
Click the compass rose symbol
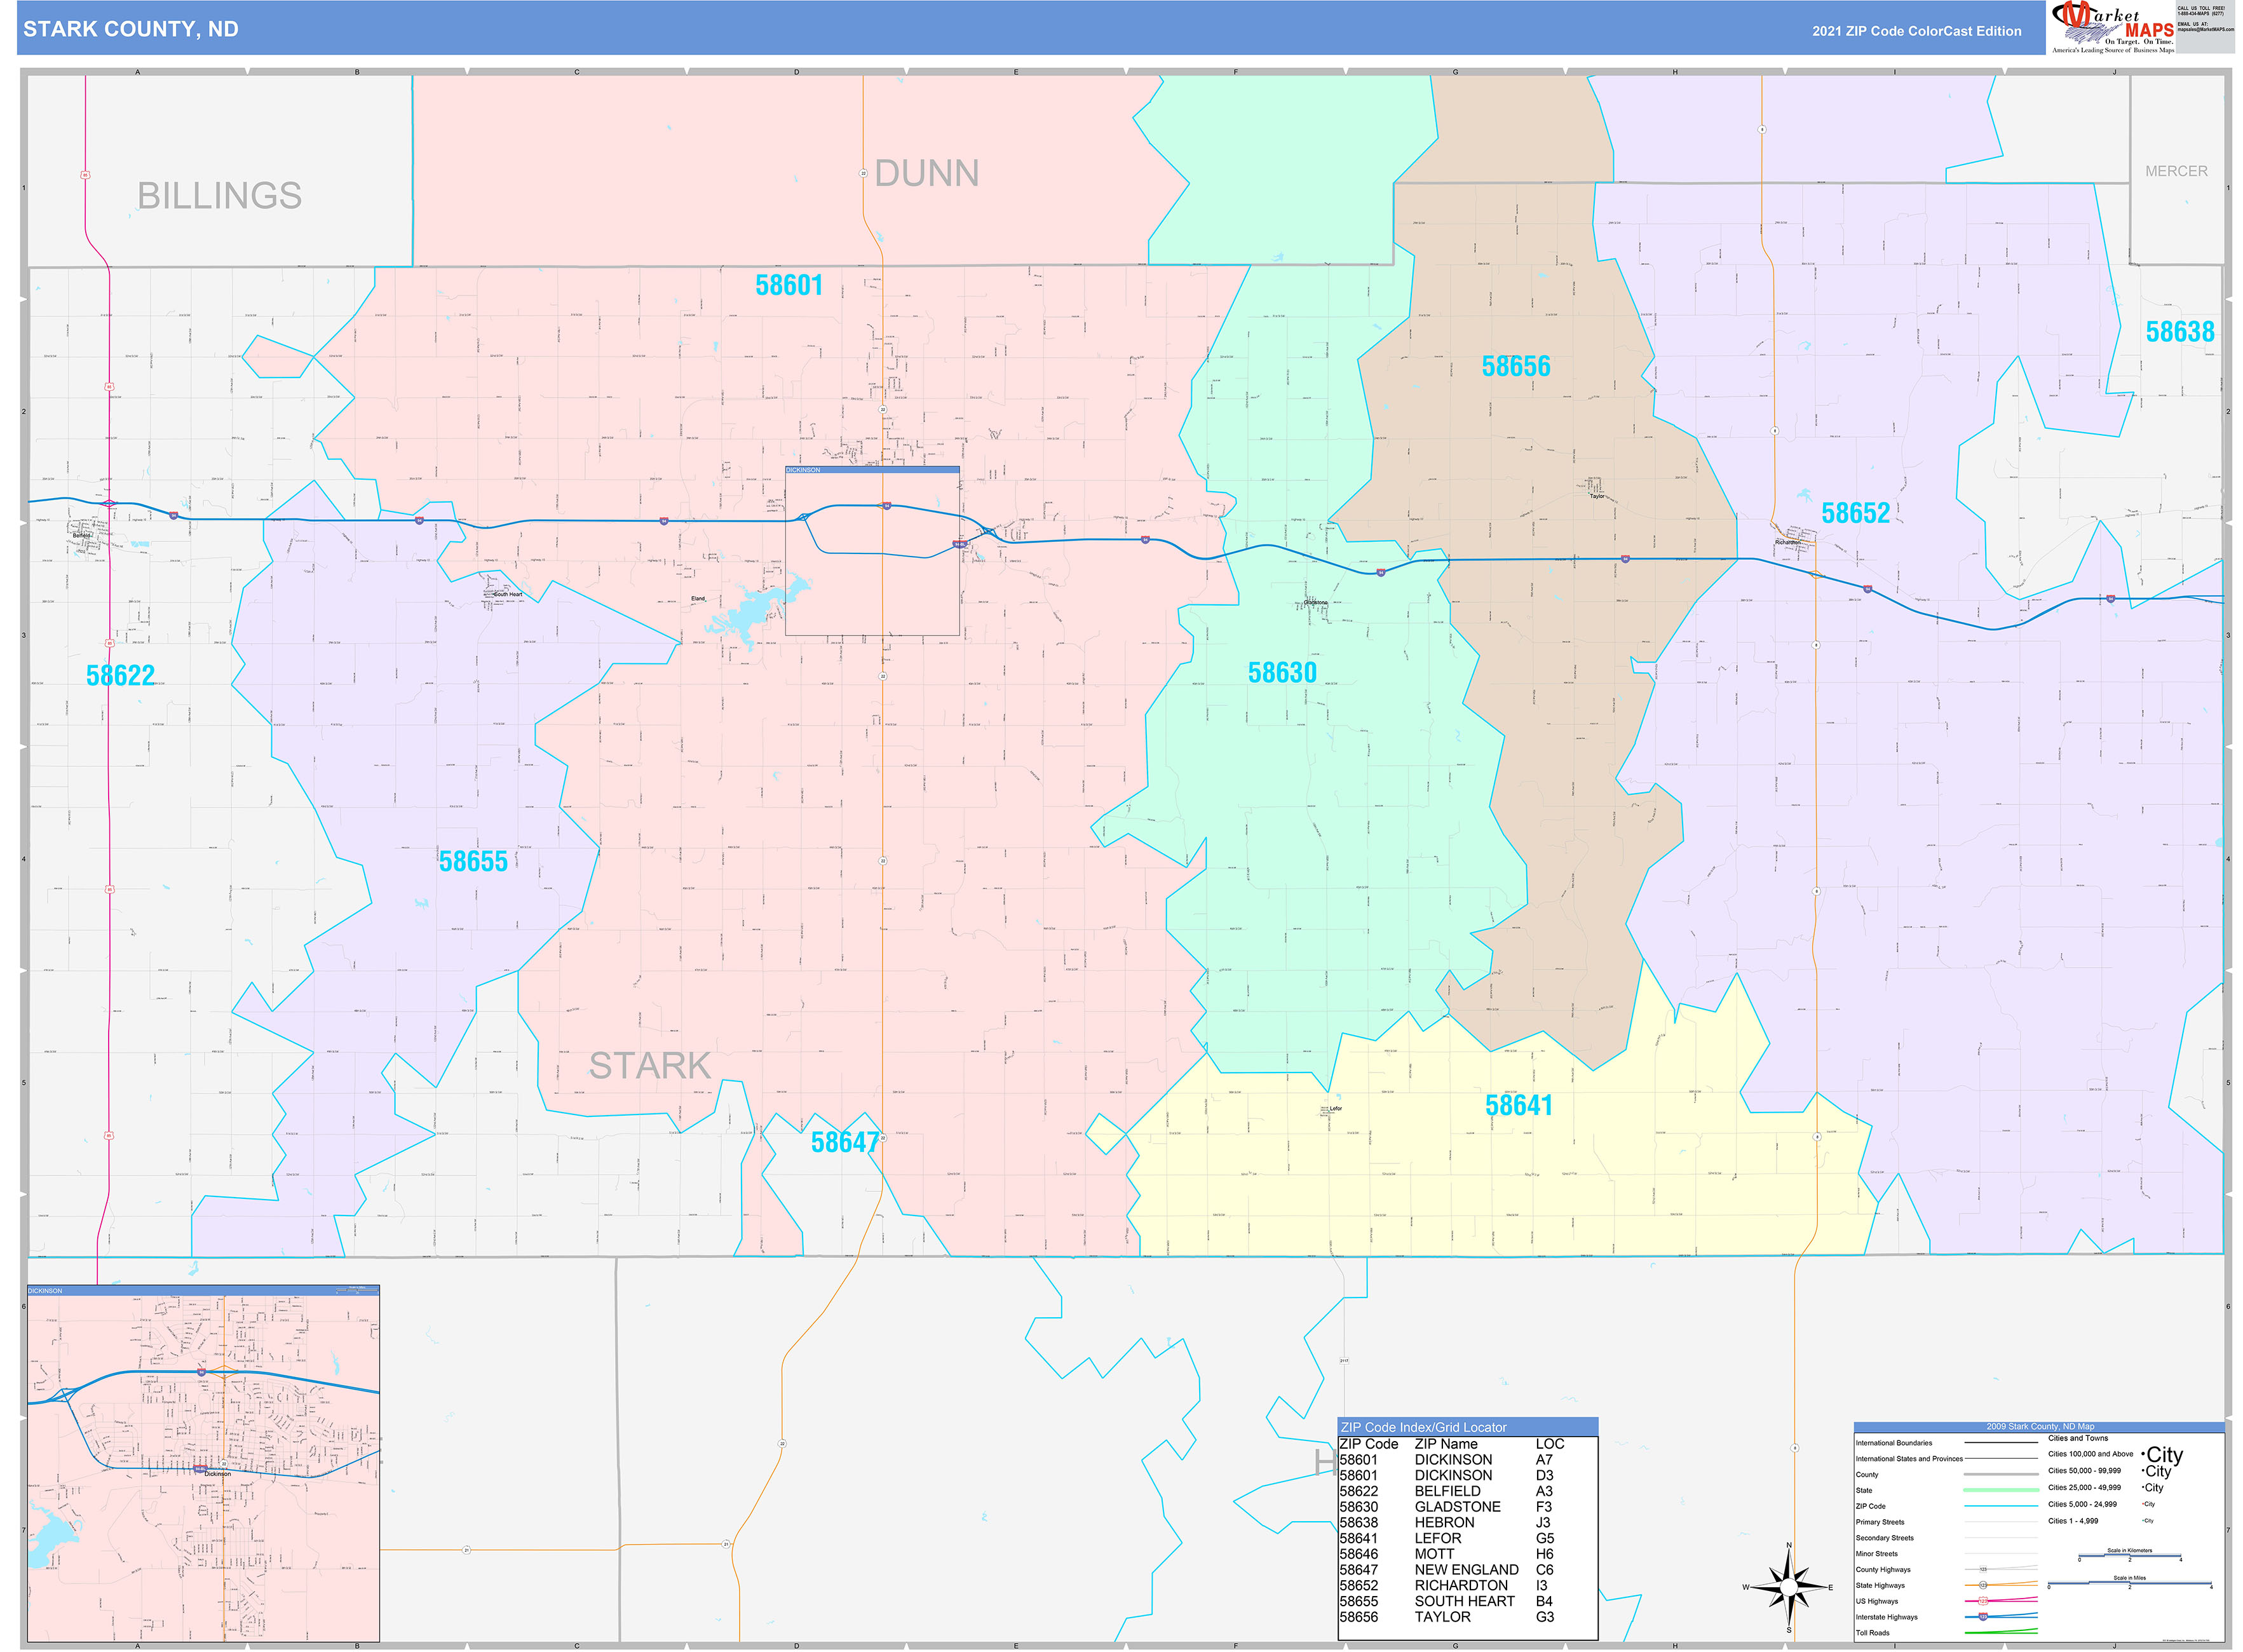(x=1788, y=1587)
